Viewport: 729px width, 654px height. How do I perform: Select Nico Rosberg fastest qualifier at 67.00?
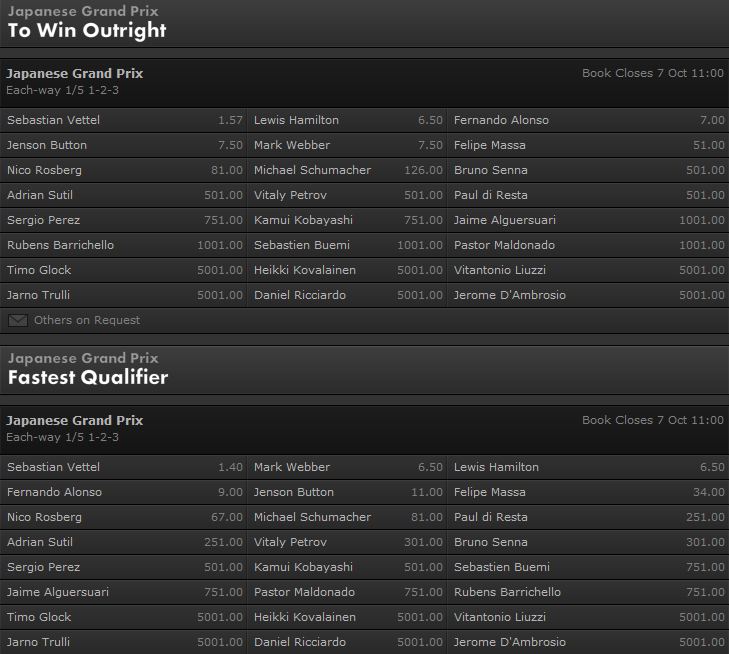pyautogui.click(x=123, y=518)
